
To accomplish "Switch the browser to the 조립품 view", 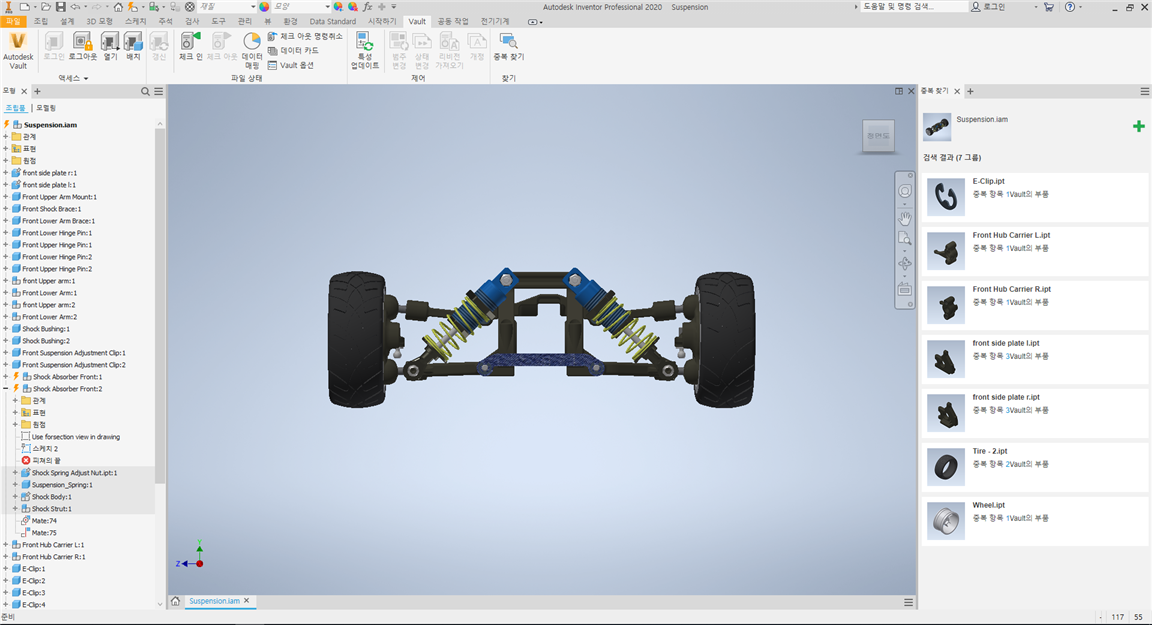I will (15, 108).
